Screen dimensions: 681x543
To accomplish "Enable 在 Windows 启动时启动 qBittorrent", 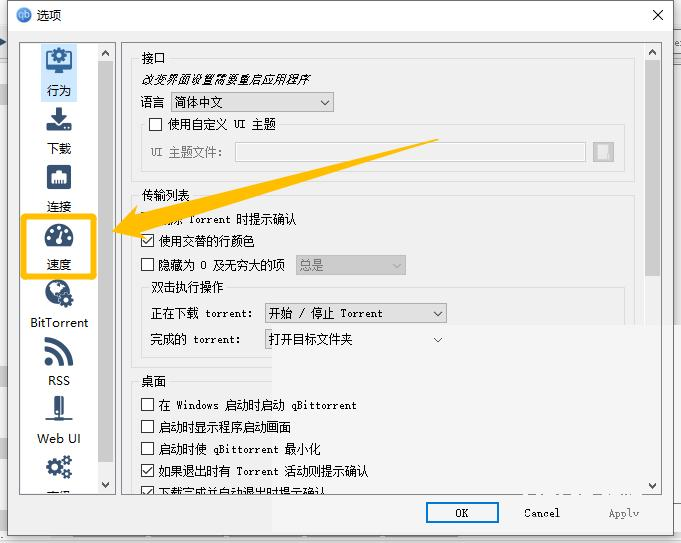I will (147, 405).
